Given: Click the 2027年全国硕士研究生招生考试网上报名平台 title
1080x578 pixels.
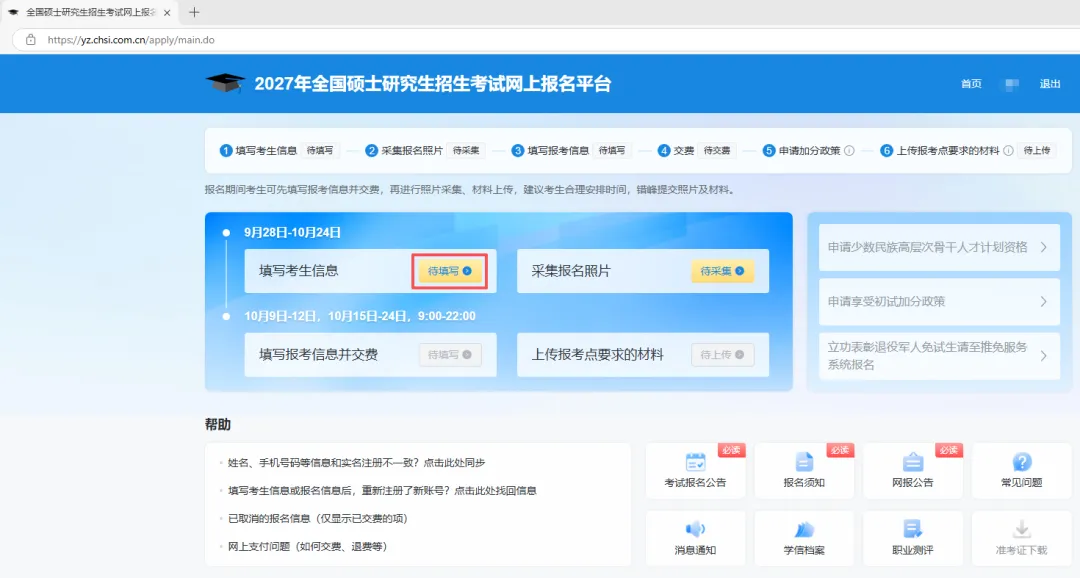Looking at the screenshot, I should pos(433,84).
